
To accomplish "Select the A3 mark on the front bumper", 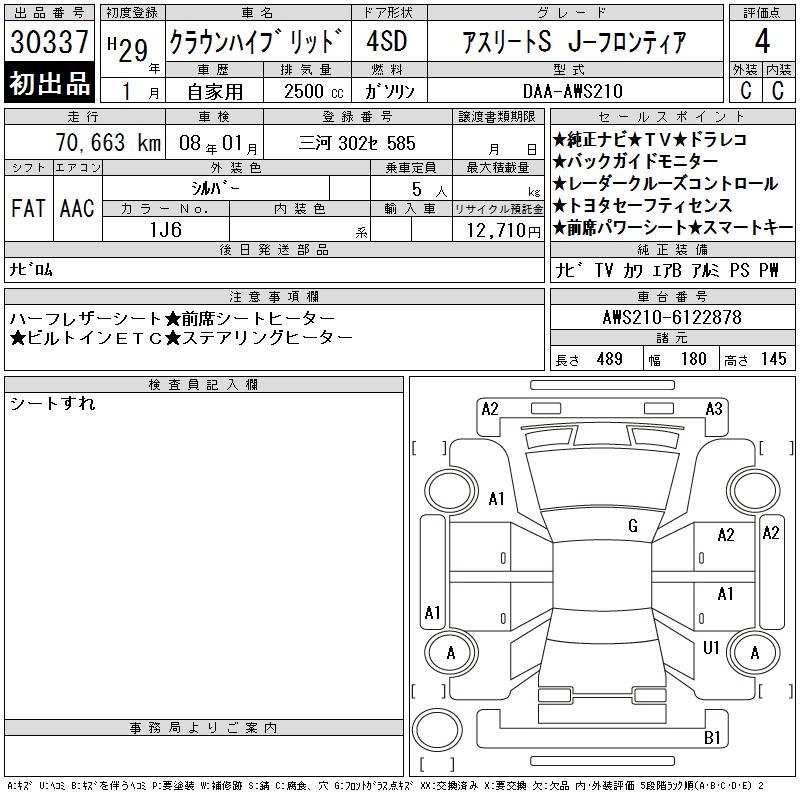I will click(x=714, y=409).
